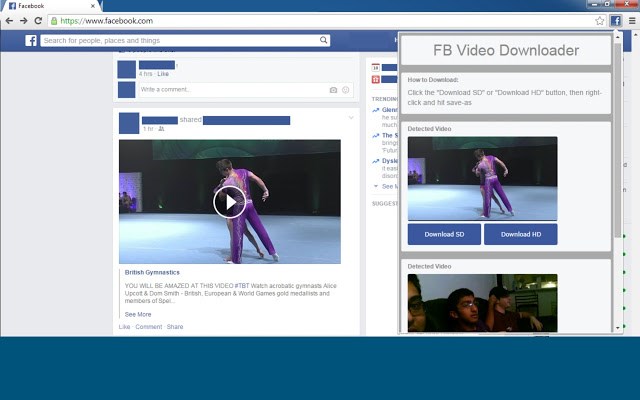Screen dimensions: 640x400
Task: Click the browser back arrow
Action: (x=9, y=20)
